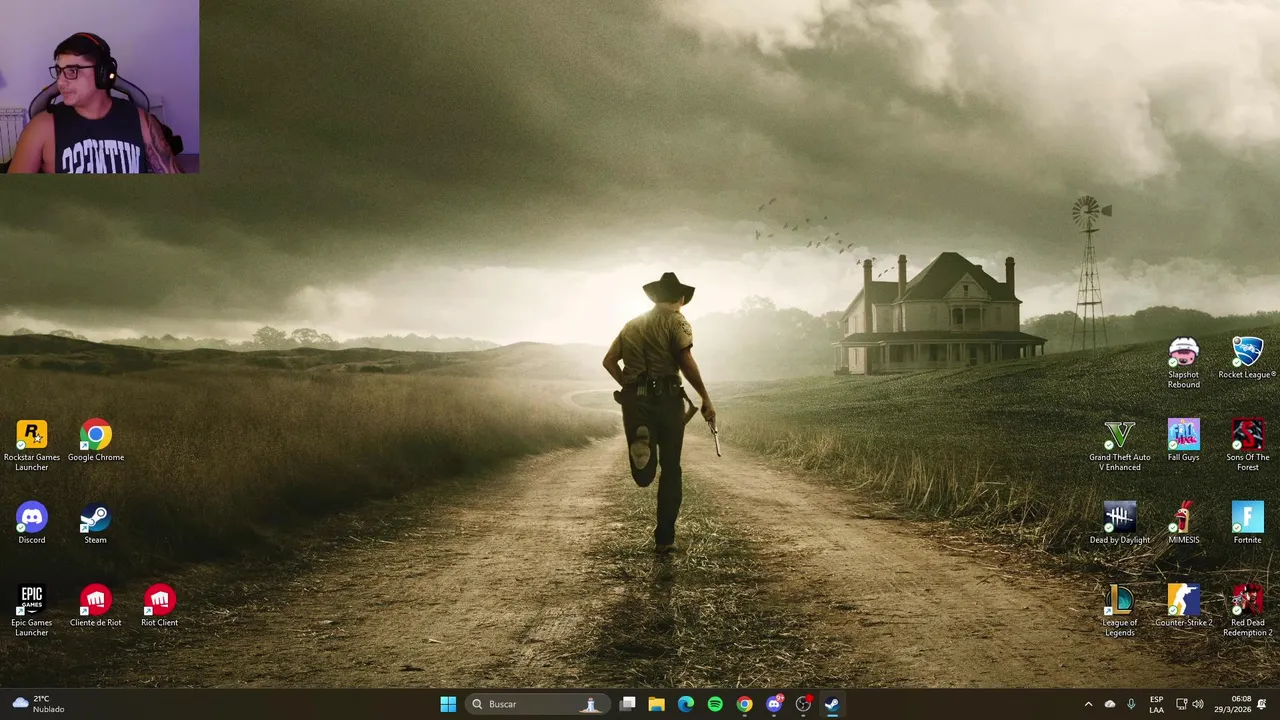Select the Dead by Daylight desktop icon
1280x720 pixels.
(1120, 523)
